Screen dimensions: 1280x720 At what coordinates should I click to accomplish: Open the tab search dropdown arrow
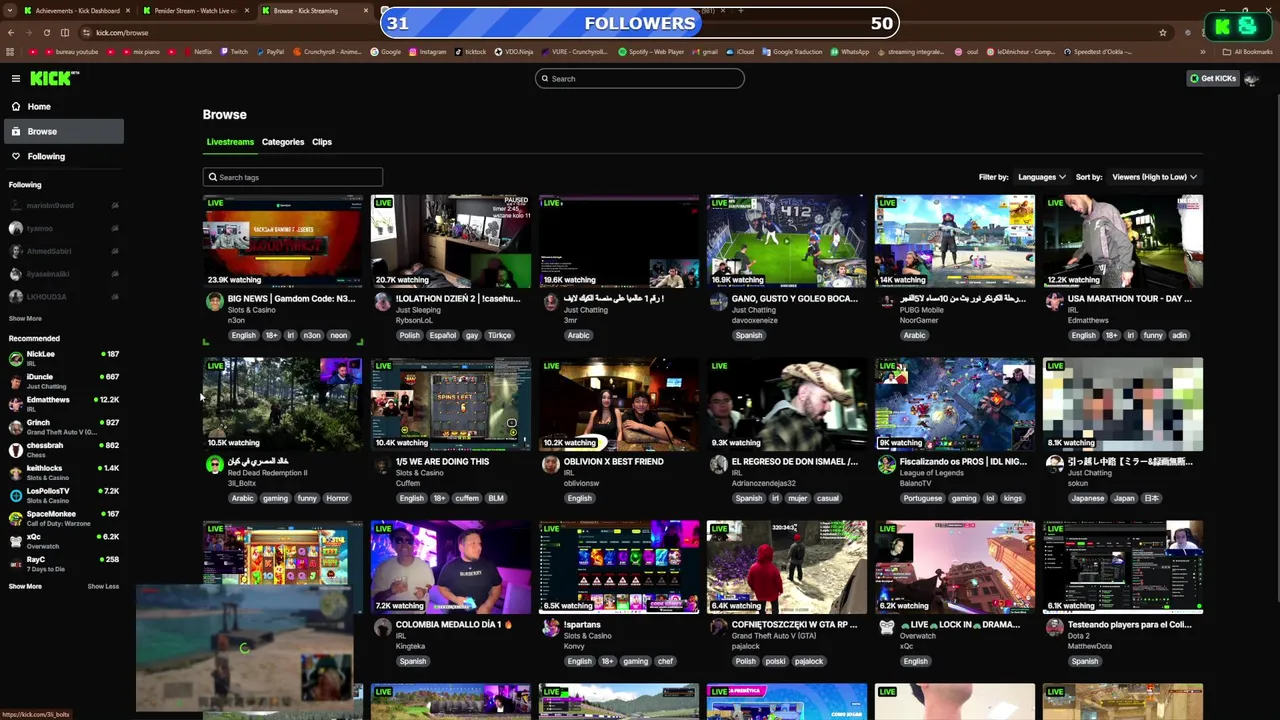click(11, 11)
